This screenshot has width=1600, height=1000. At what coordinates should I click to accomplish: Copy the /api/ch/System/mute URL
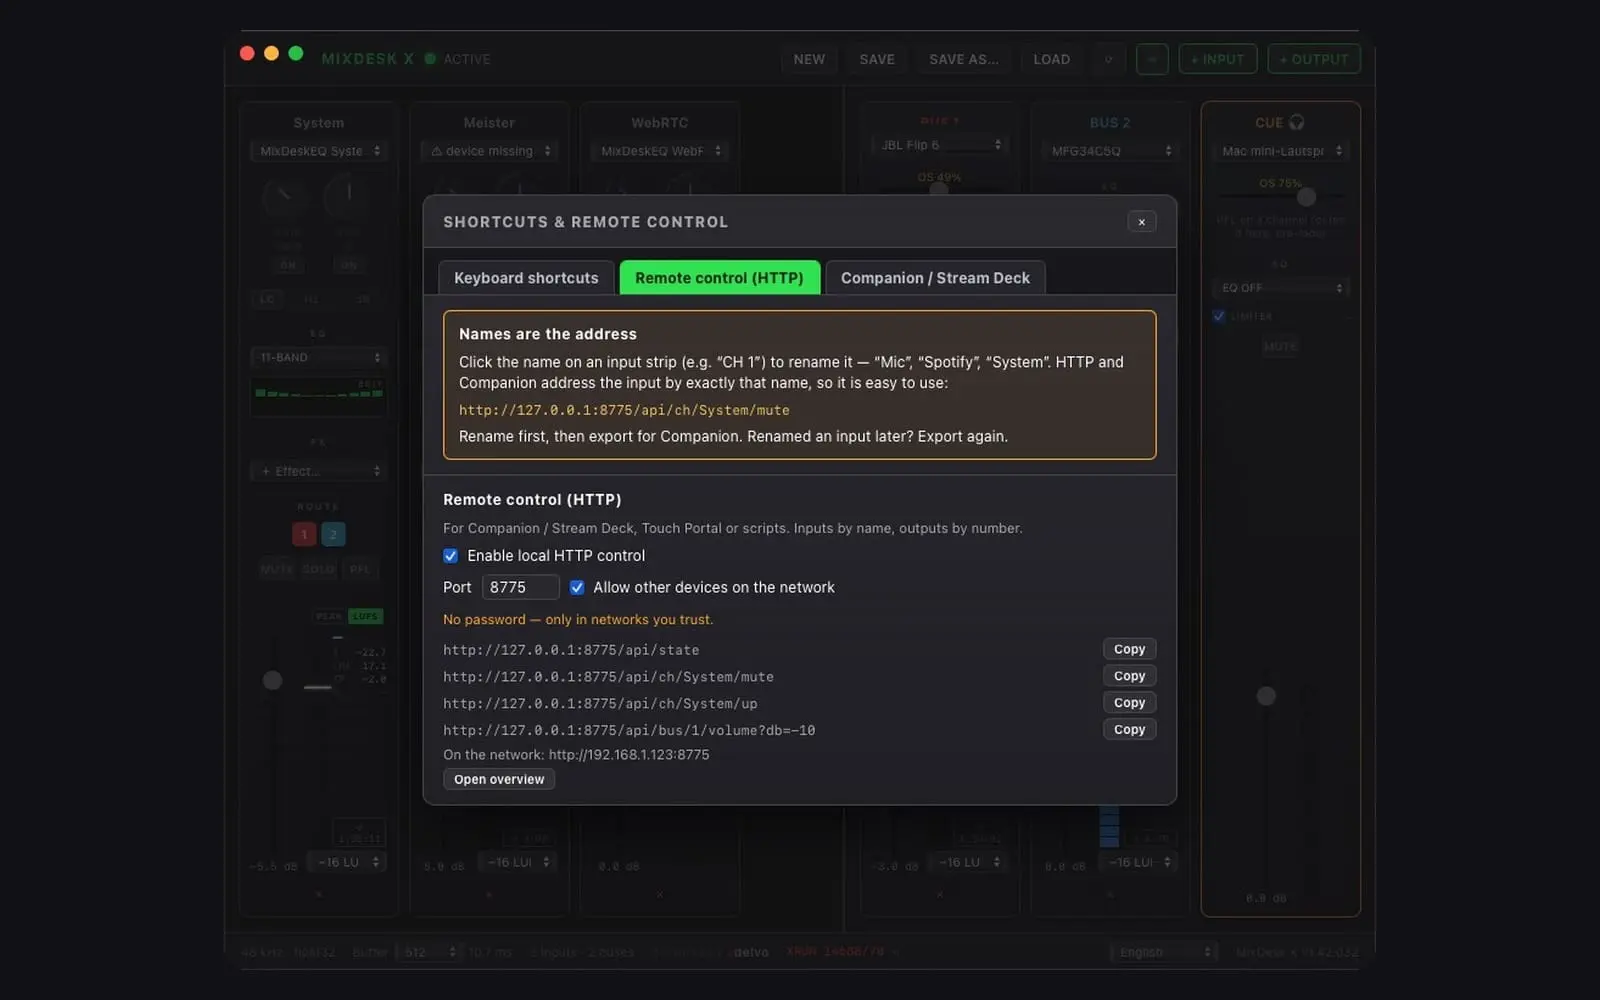pyautogui.click(x=1129, y=676)
